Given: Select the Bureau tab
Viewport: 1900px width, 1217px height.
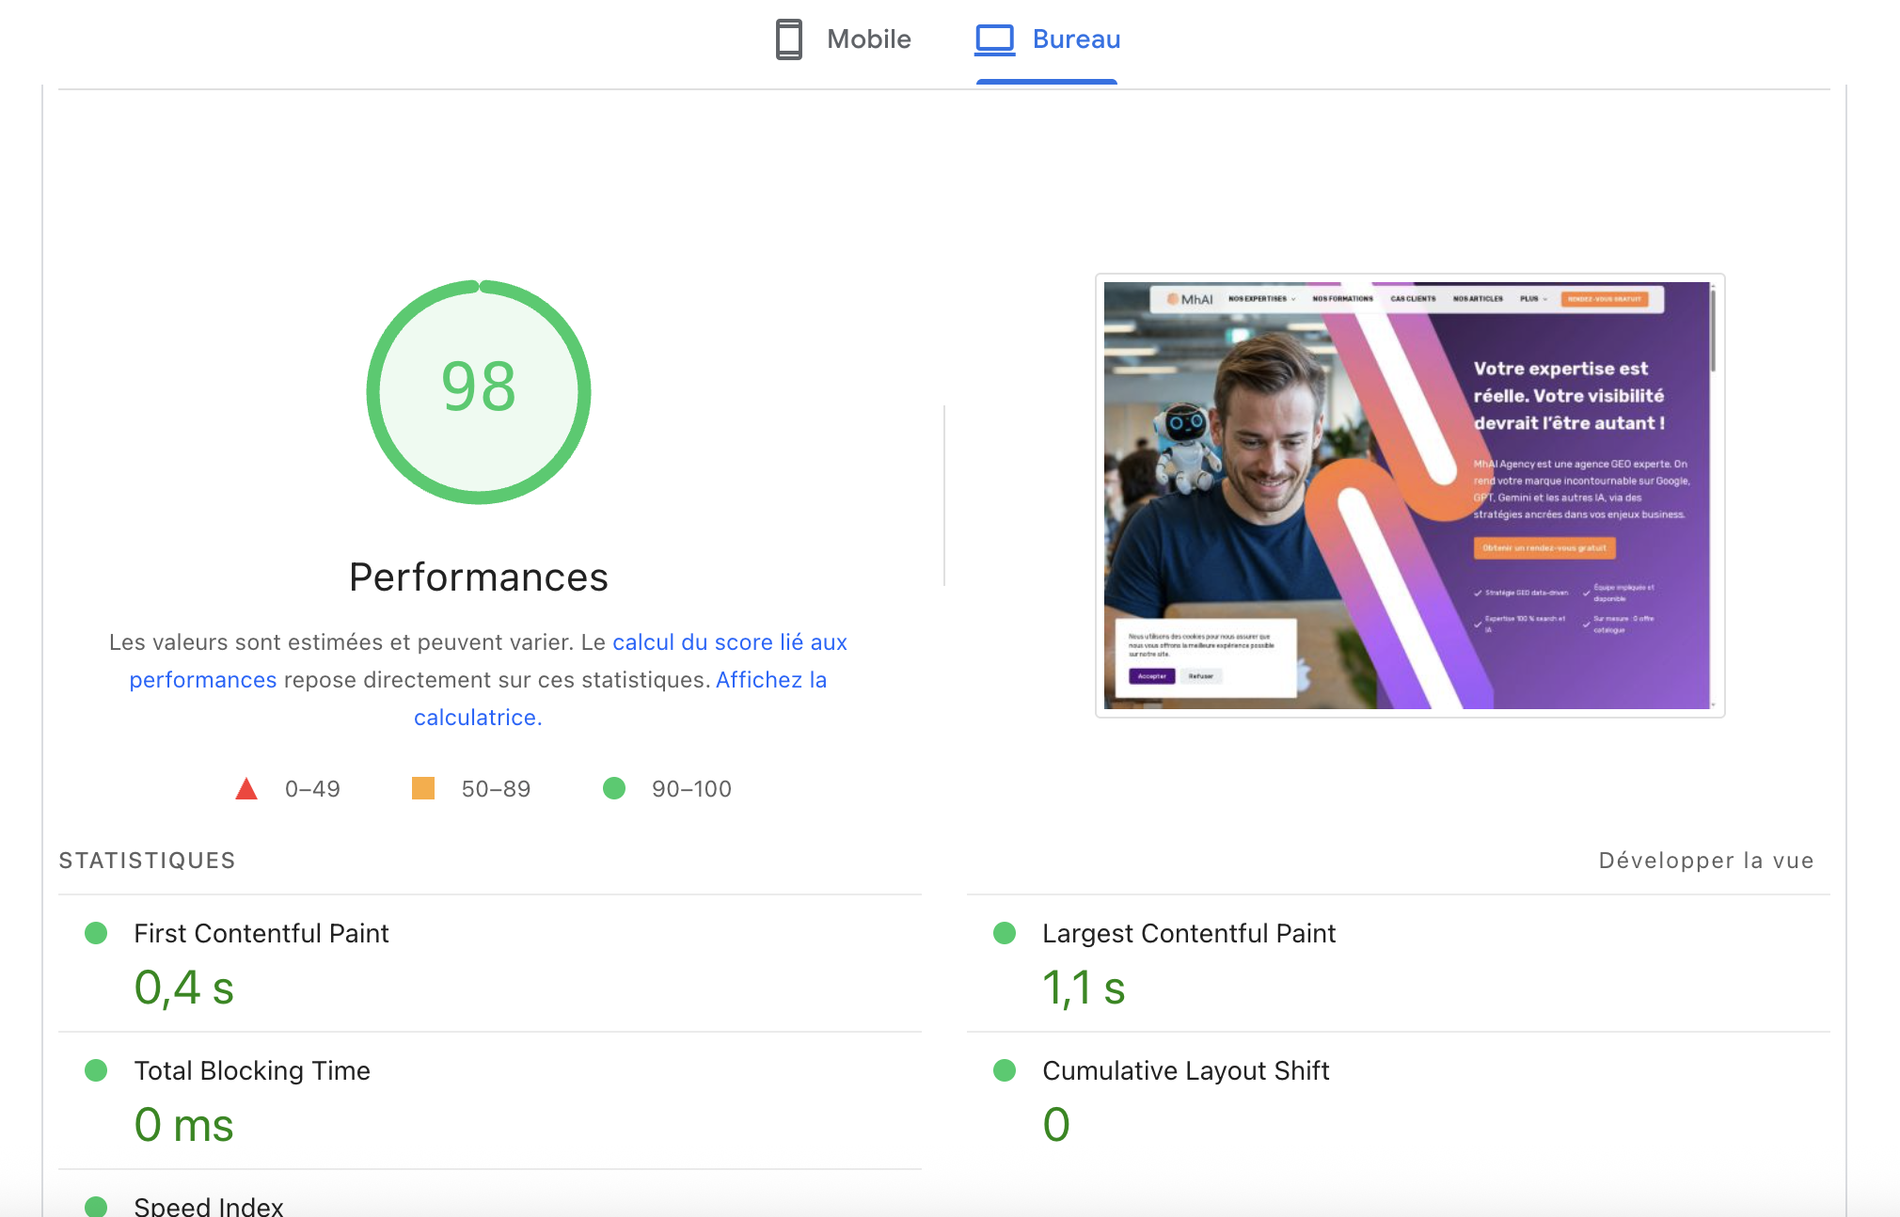Looking at the screenshot, I should point(1047,40).
